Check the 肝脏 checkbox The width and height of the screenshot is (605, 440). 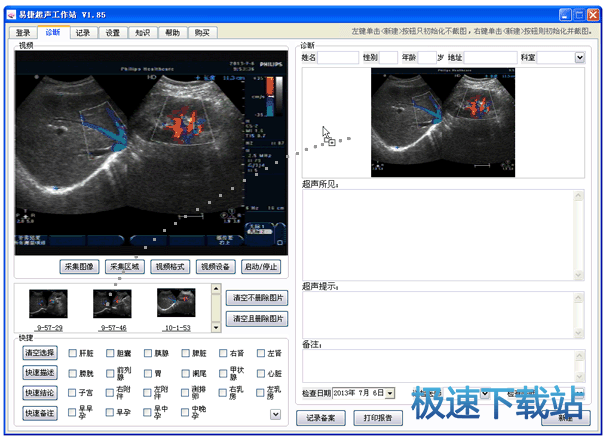[x=72, y=353]
